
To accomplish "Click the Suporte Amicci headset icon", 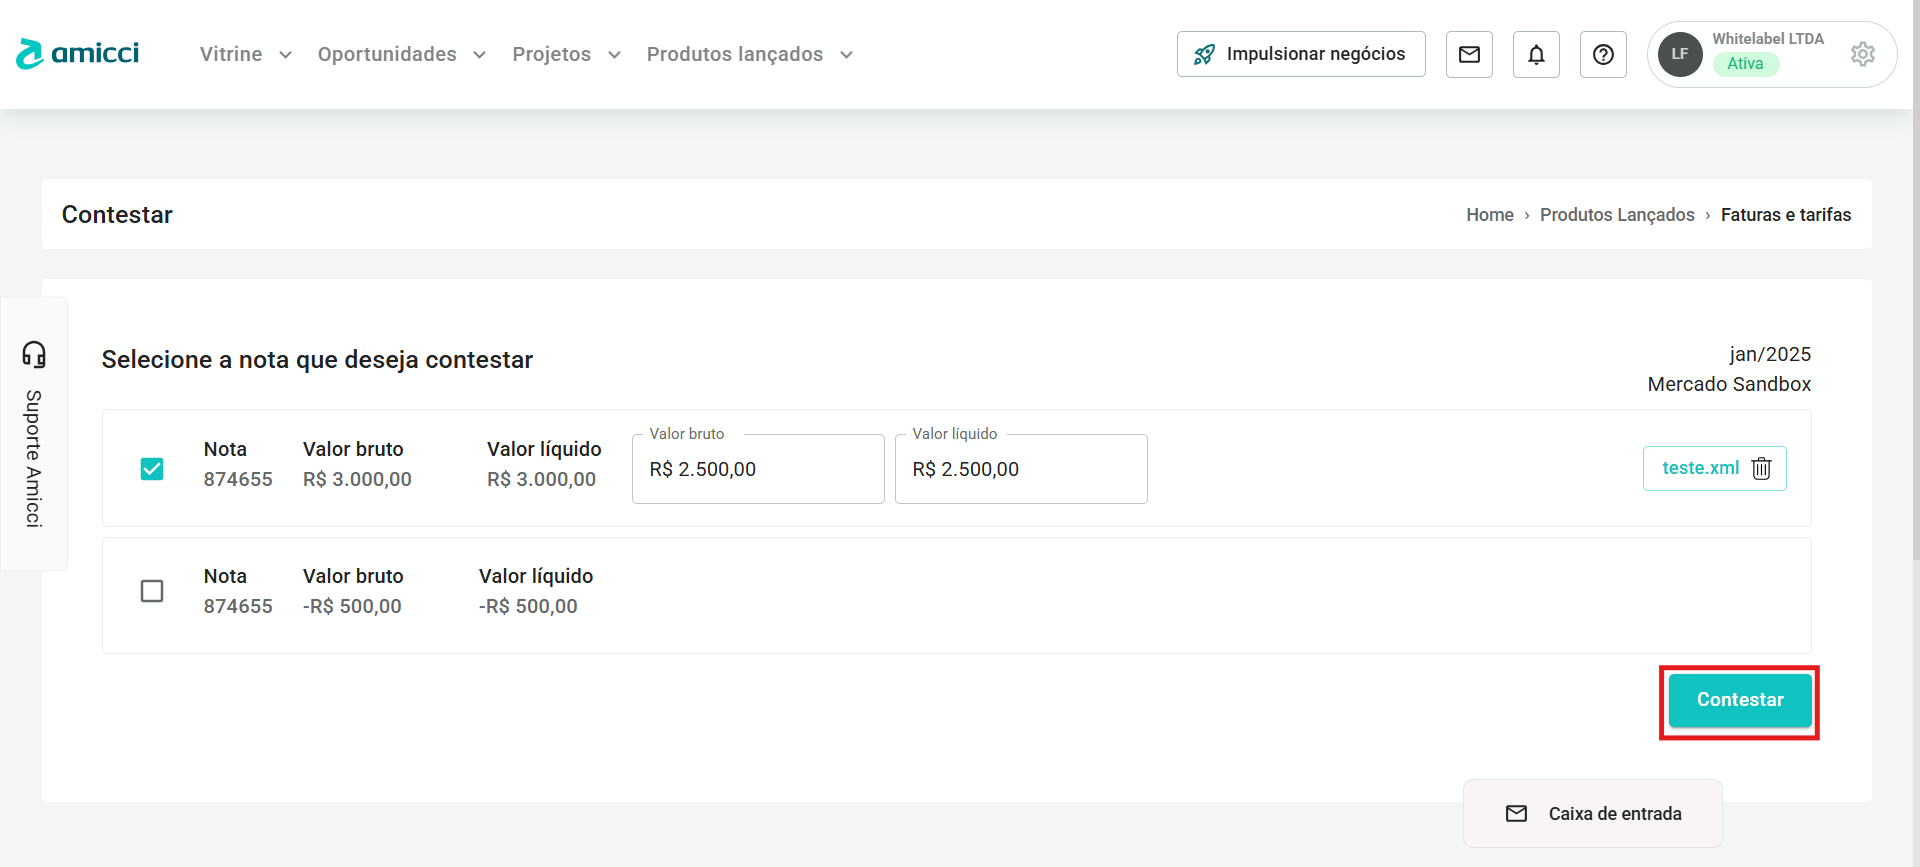I will tap(34, 354).
